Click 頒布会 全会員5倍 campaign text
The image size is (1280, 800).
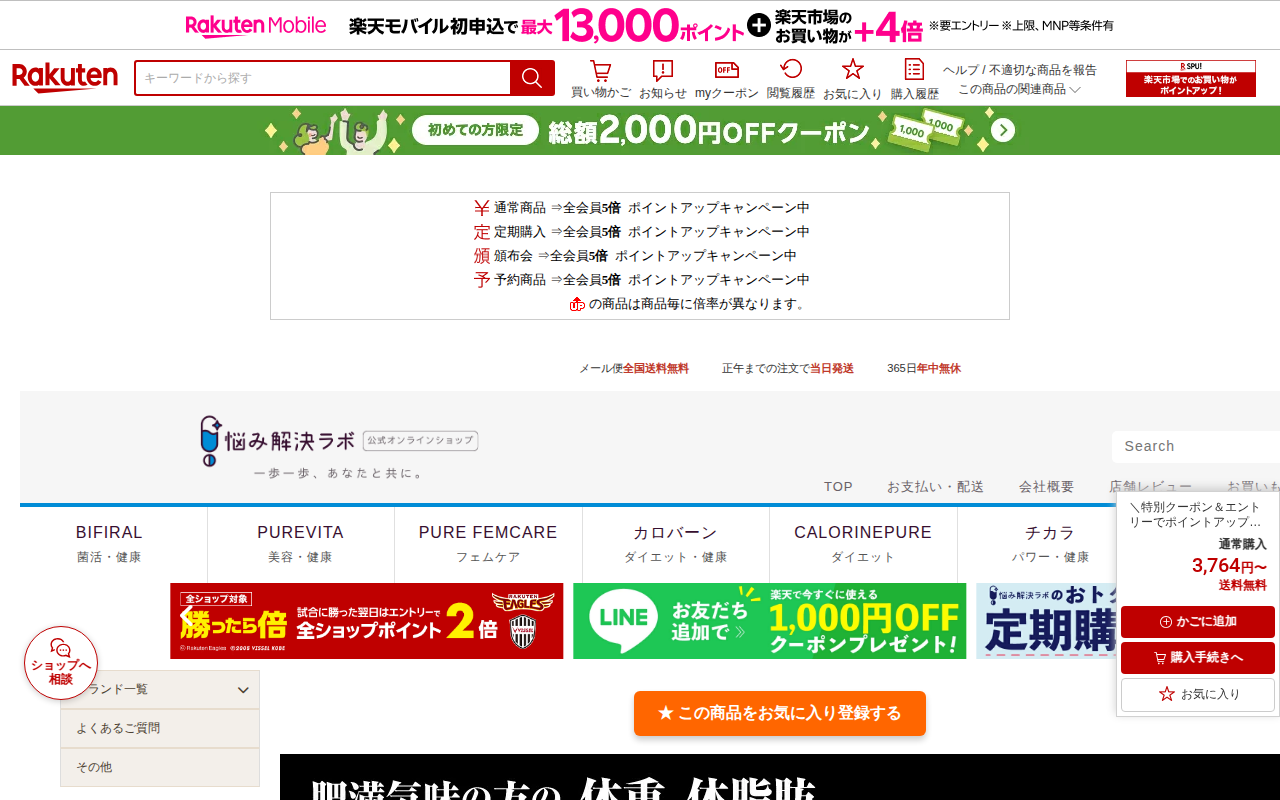pos(635,256)
